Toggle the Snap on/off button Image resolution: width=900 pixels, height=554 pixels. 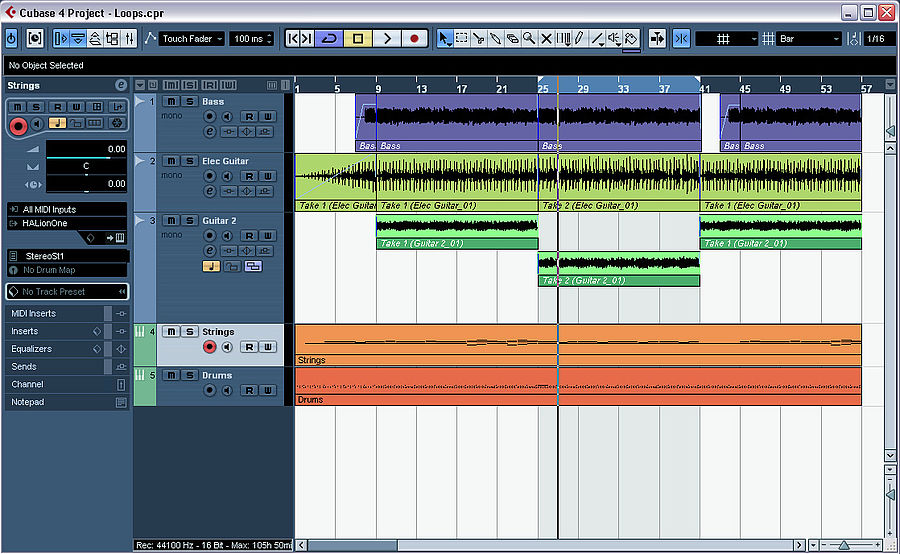point(681,38)
